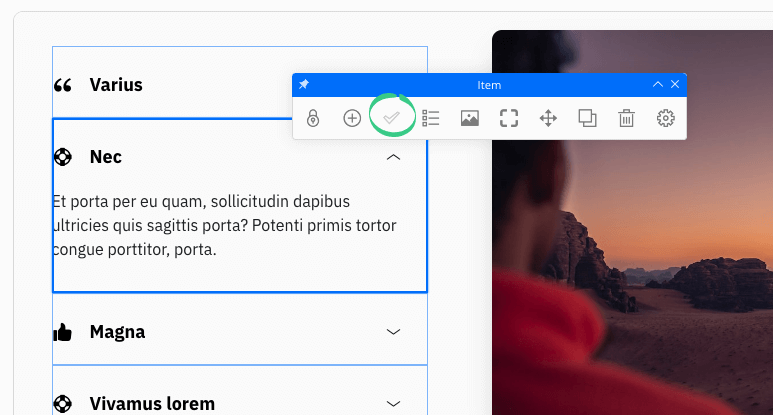Click the image picture icon
Viewport: 773px width, 415px height.
coord(470,118)
